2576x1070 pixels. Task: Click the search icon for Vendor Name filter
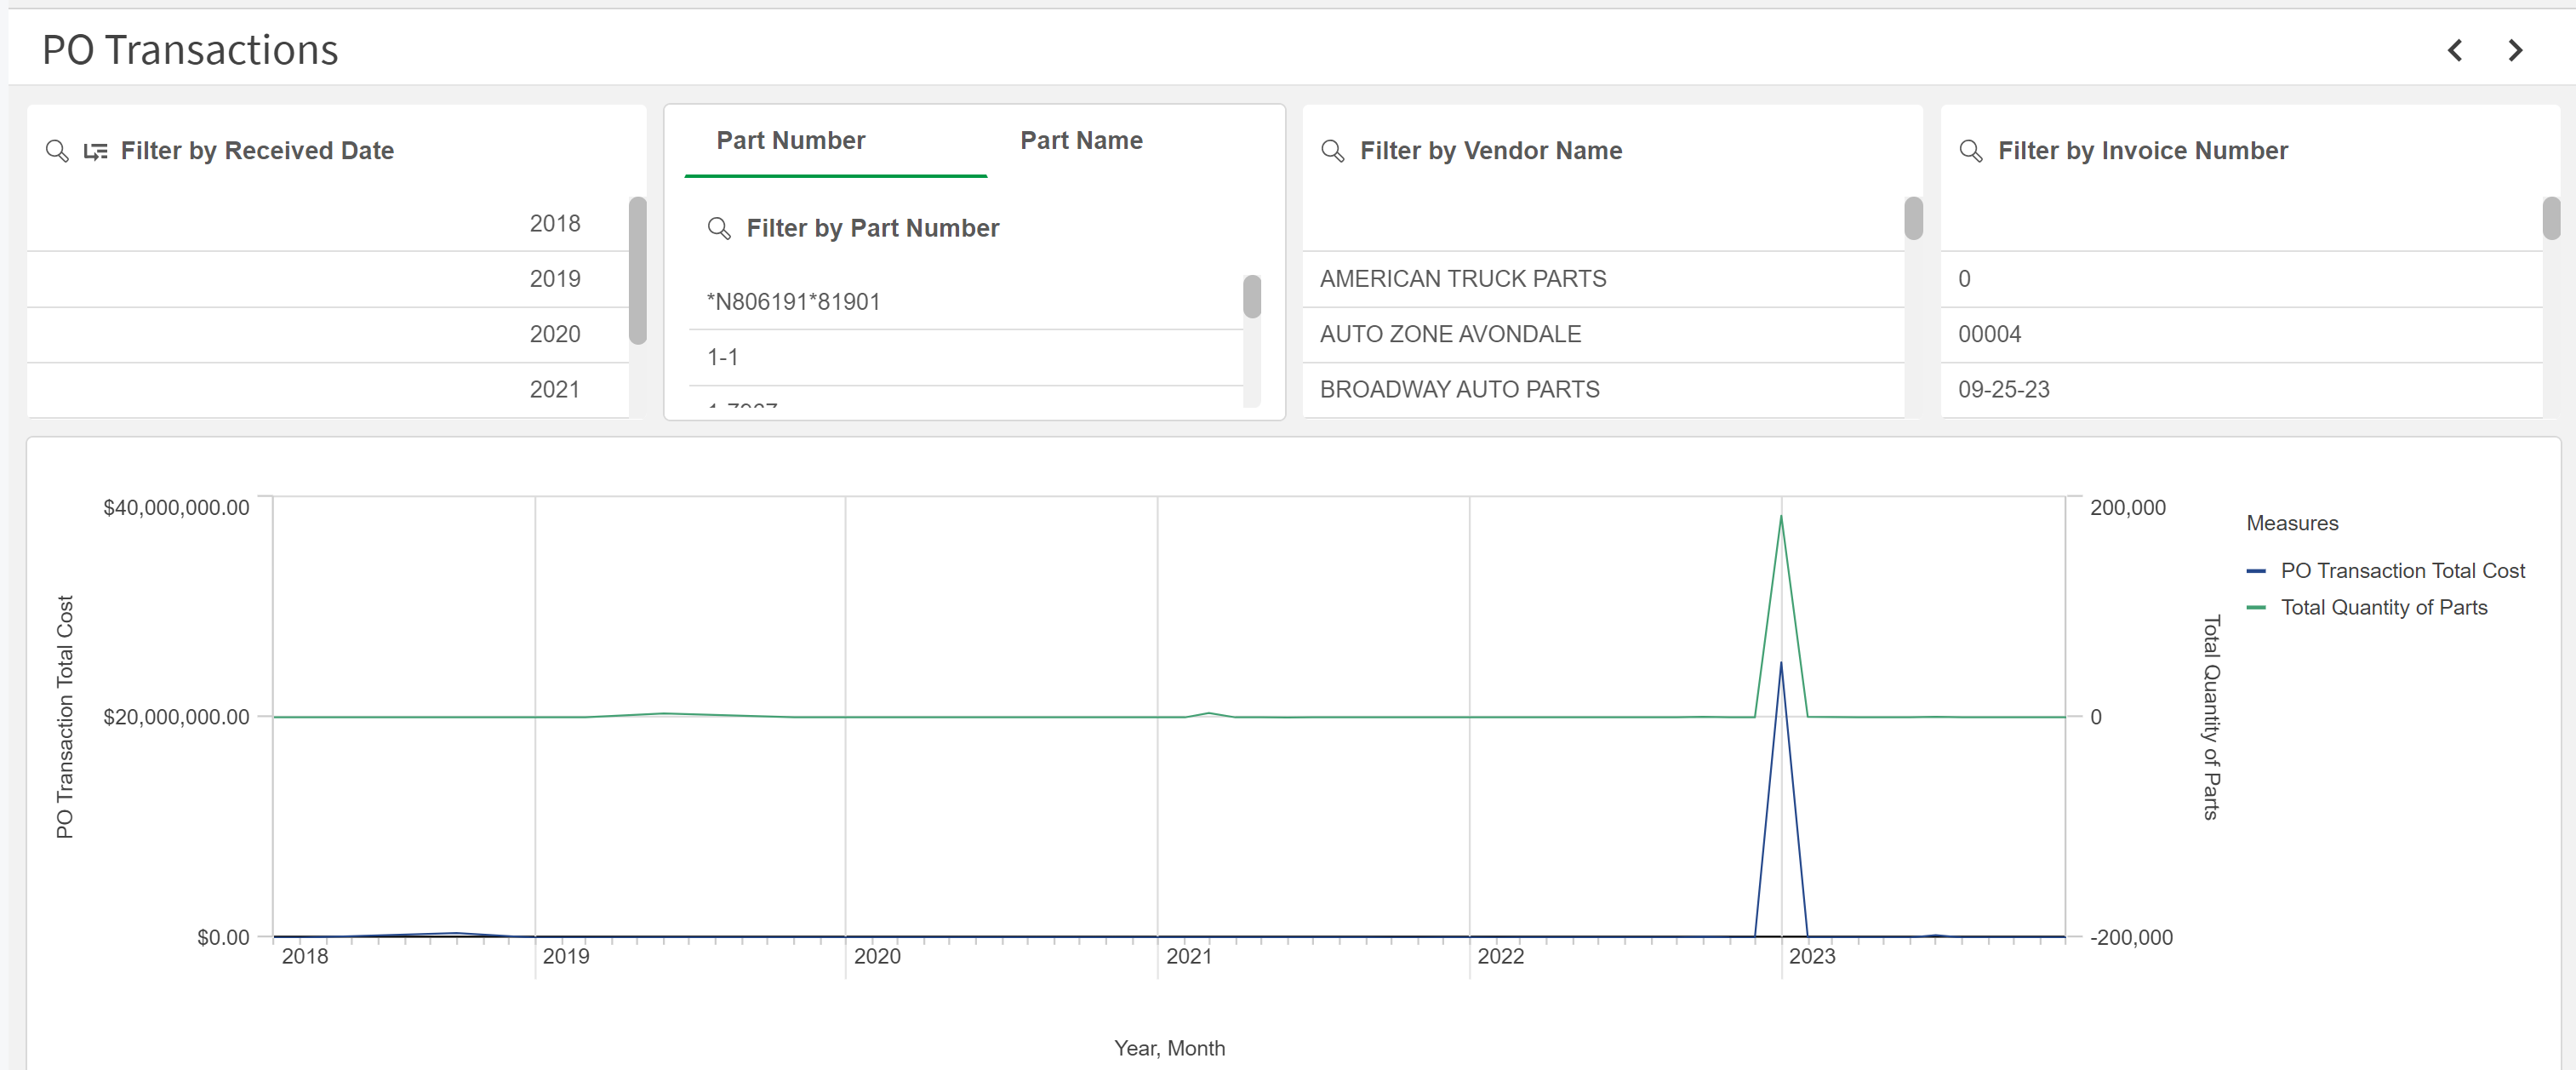(x=1332, y=151)
